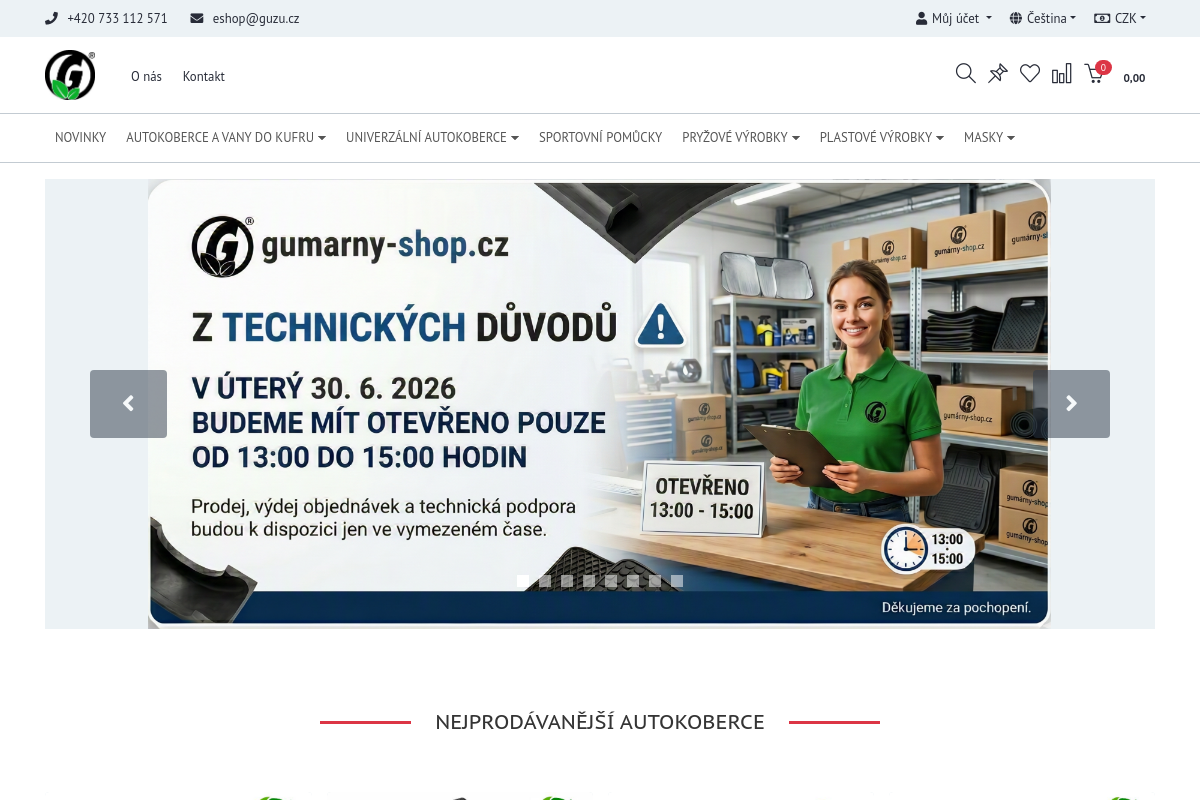Screen dimensions: 1200x800
Task: Expand CZK currency dropdown
Action: point(1120,18)
